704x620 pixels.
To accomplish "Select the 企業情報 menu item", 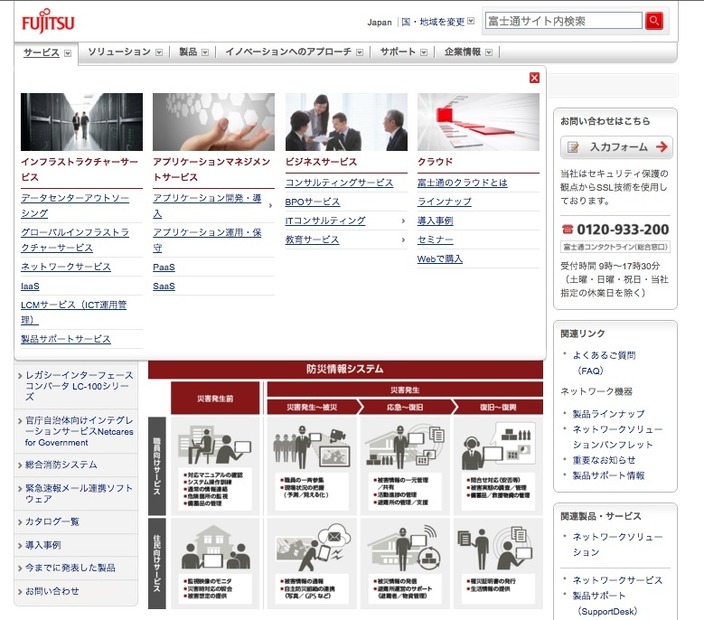I will 462,52.
